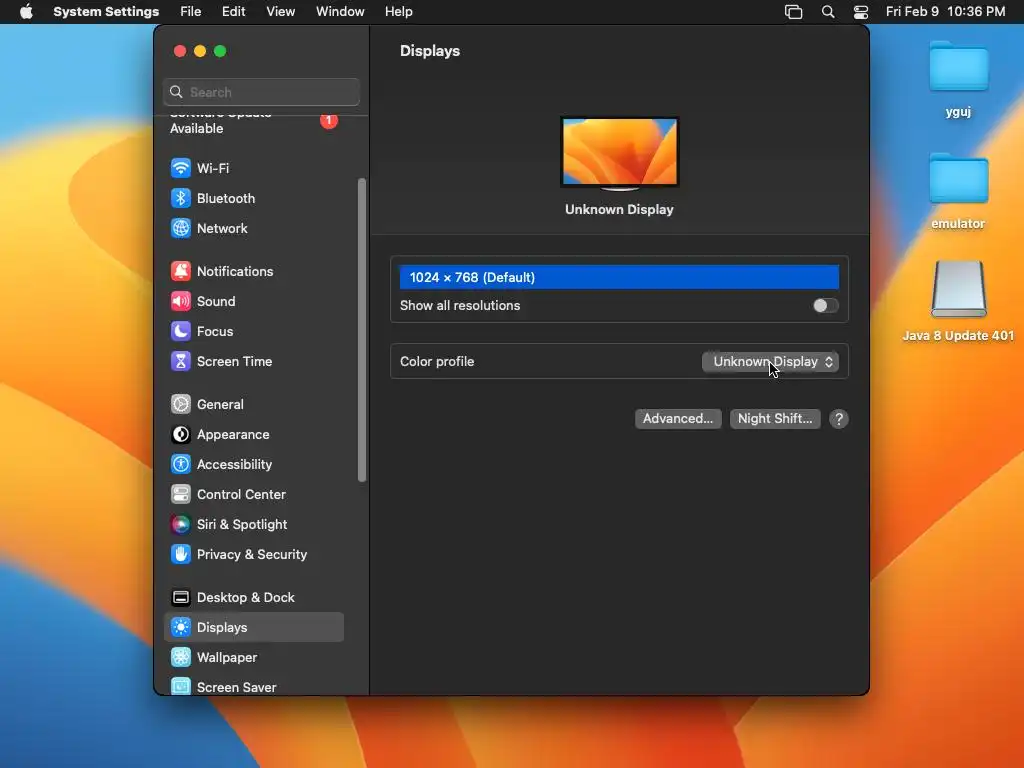Click the question mark help button
This screenshot has height=768, width=1024.
click(x=839, y=419)
